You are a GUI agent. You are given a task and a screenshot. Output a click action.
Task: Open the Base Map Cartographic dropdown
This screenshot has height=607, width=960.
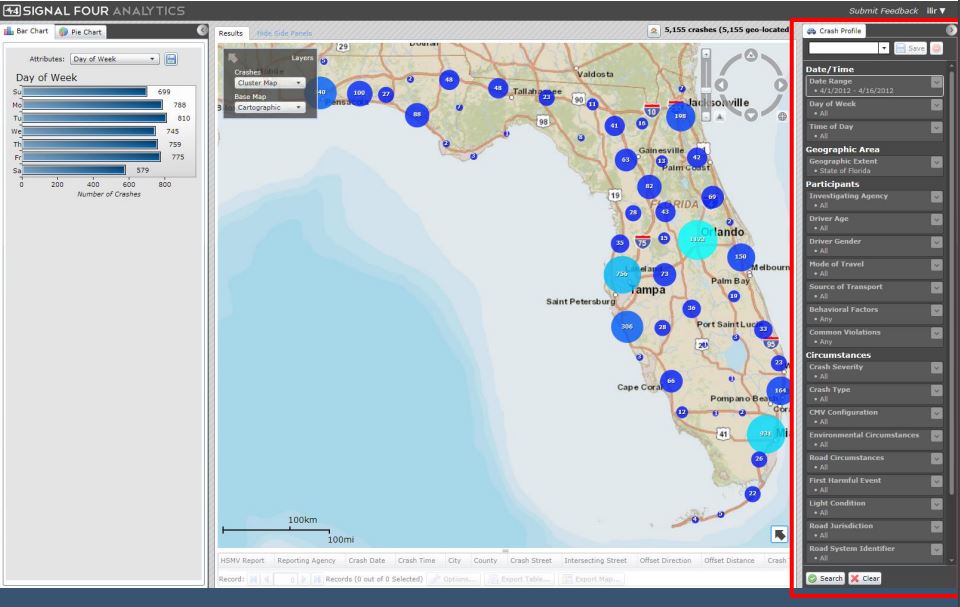coord(270,106)
